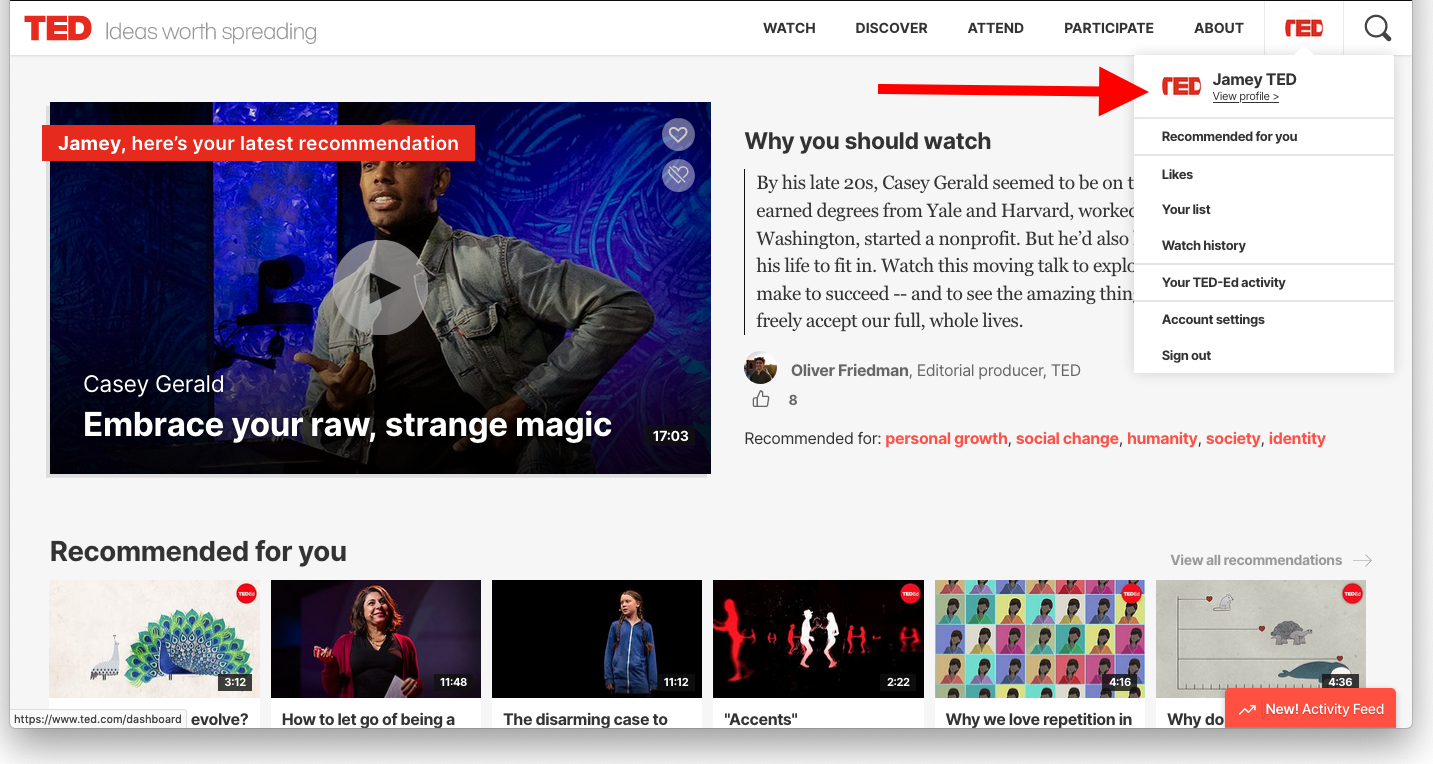Click Oliver Friedman name text

849,370
